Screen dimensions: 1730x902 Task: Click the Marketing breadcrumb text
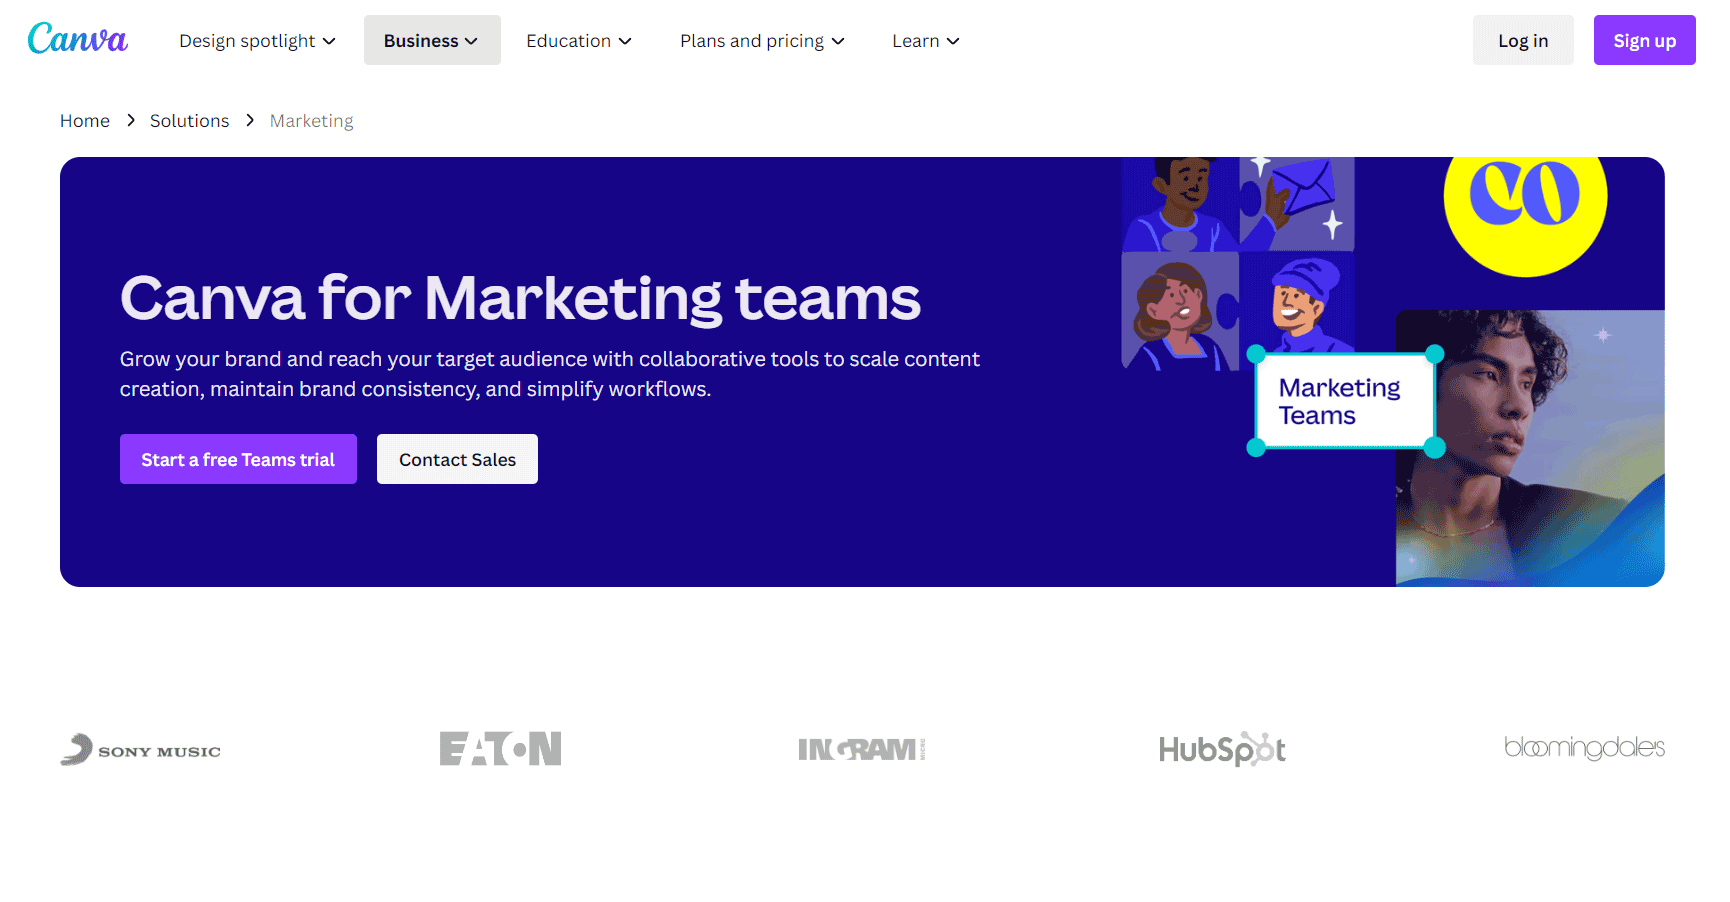[x=311, y=121]
